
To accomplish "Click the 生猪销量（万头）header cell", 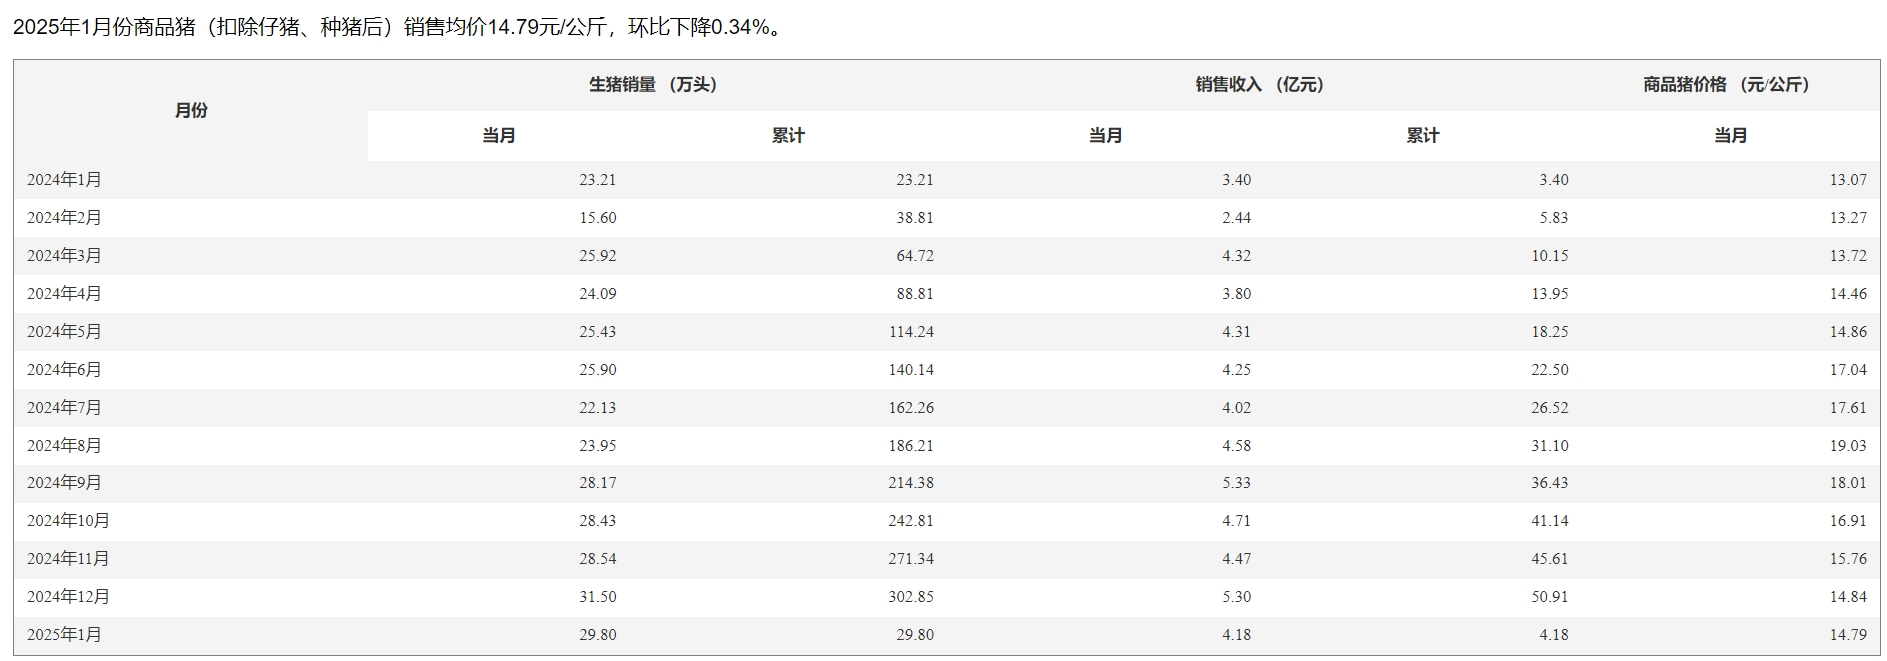I will coord(652,85).
